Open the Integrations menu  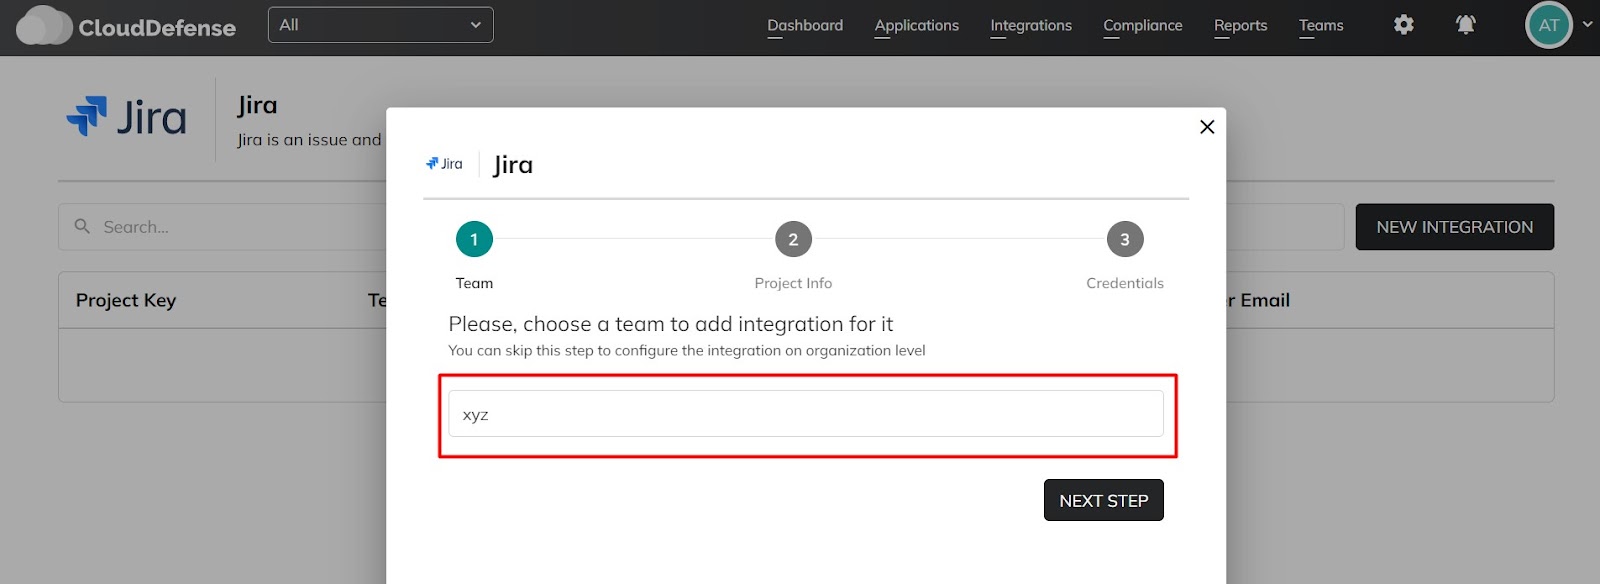1031,26
